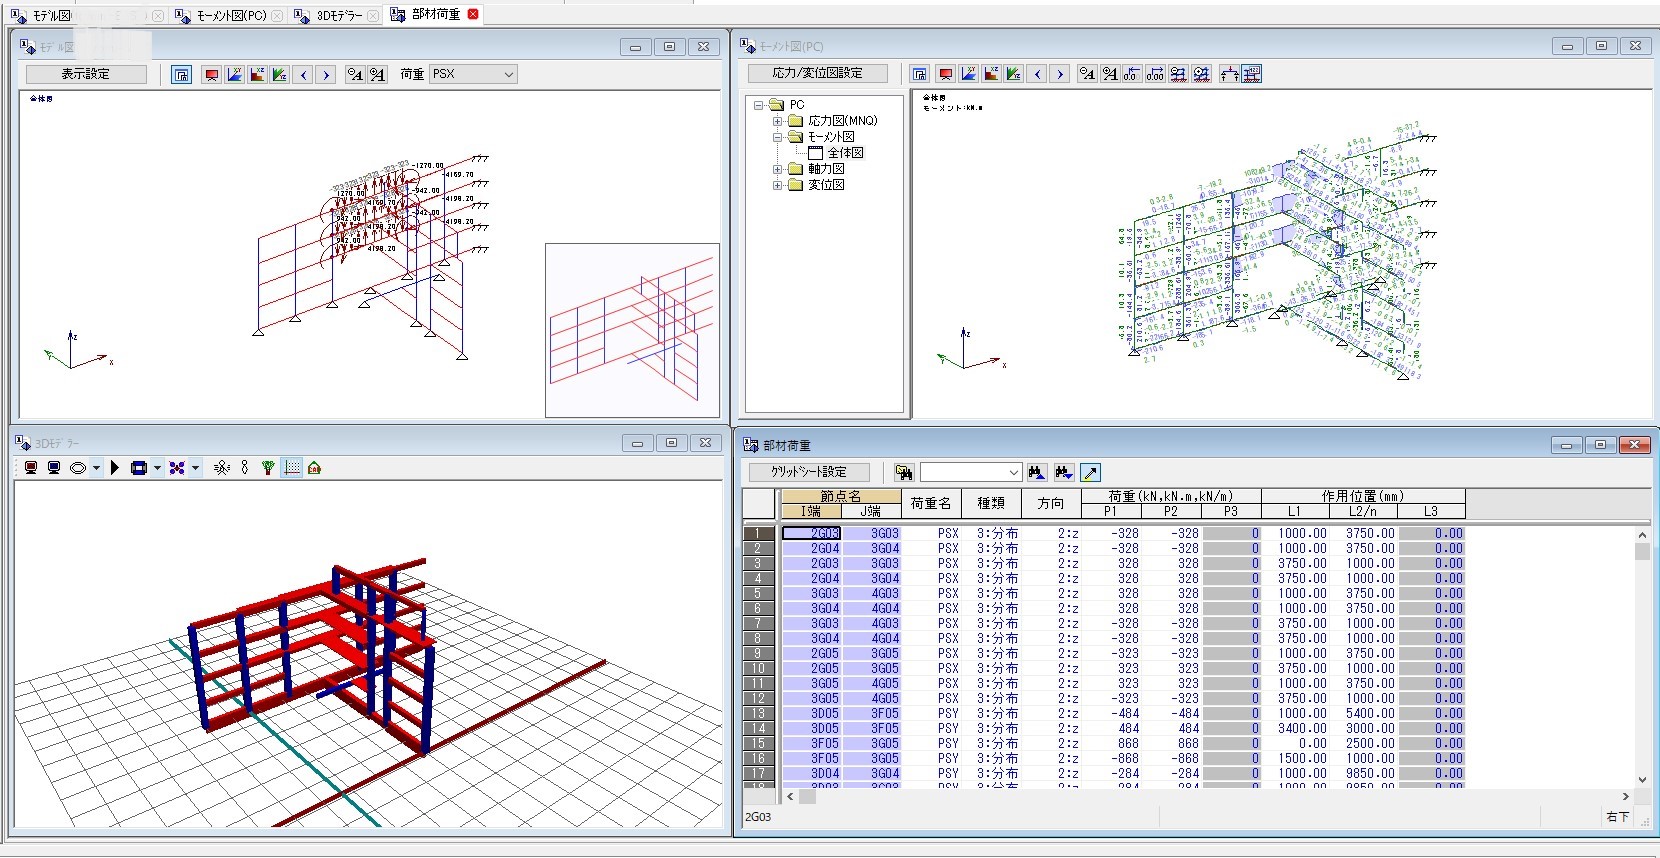Toggle the grid display in 3D modeler

292,468
